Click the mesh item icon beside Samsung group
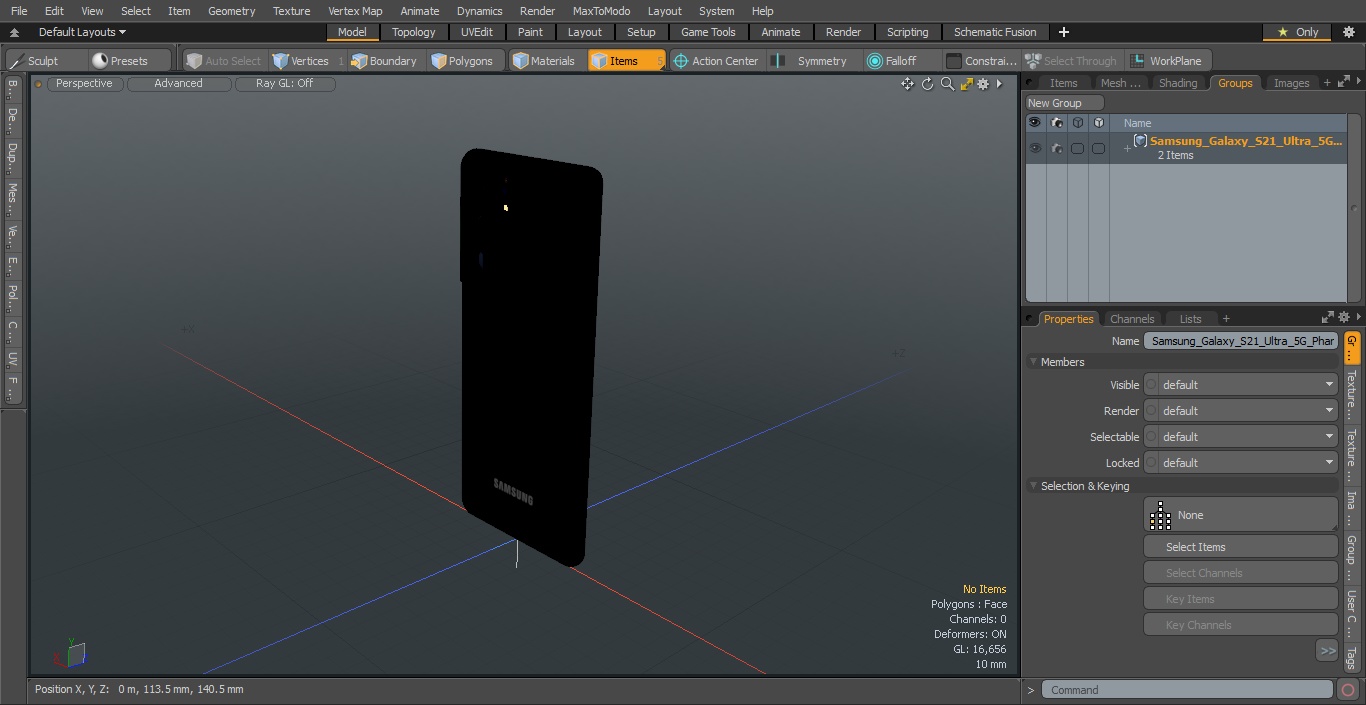 pos(1140,141)
